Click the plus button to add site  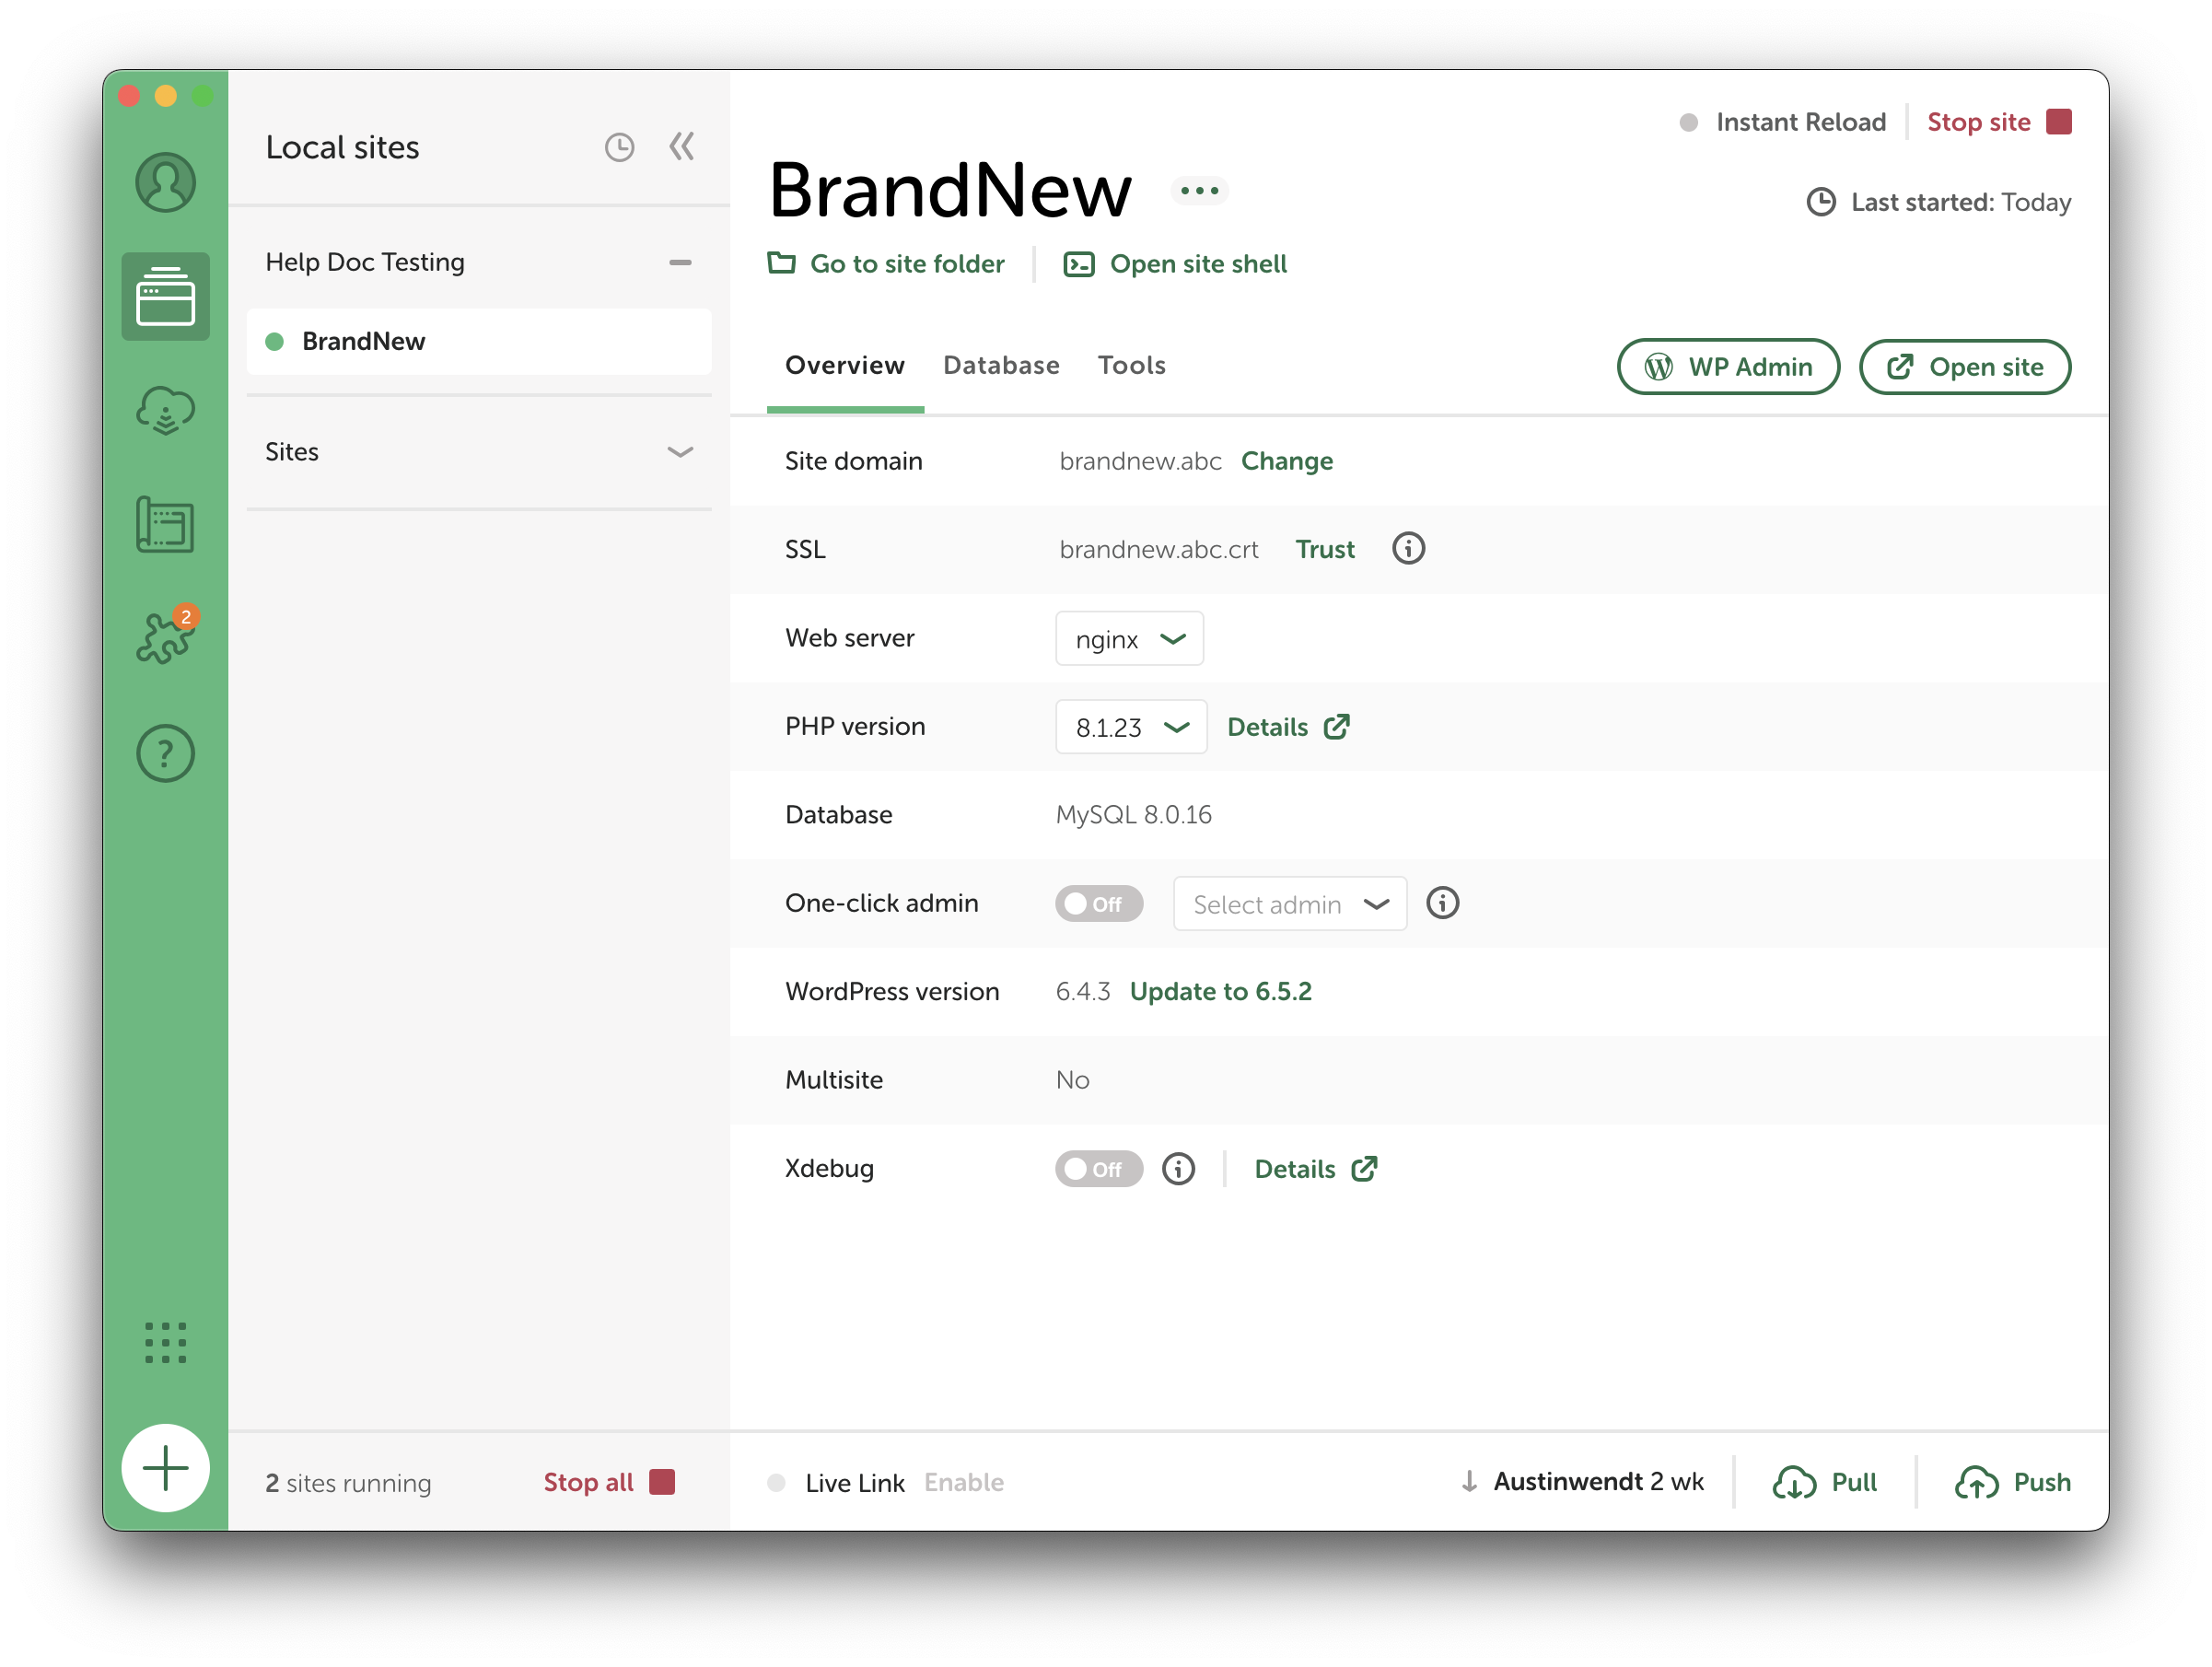(165, 1467)
